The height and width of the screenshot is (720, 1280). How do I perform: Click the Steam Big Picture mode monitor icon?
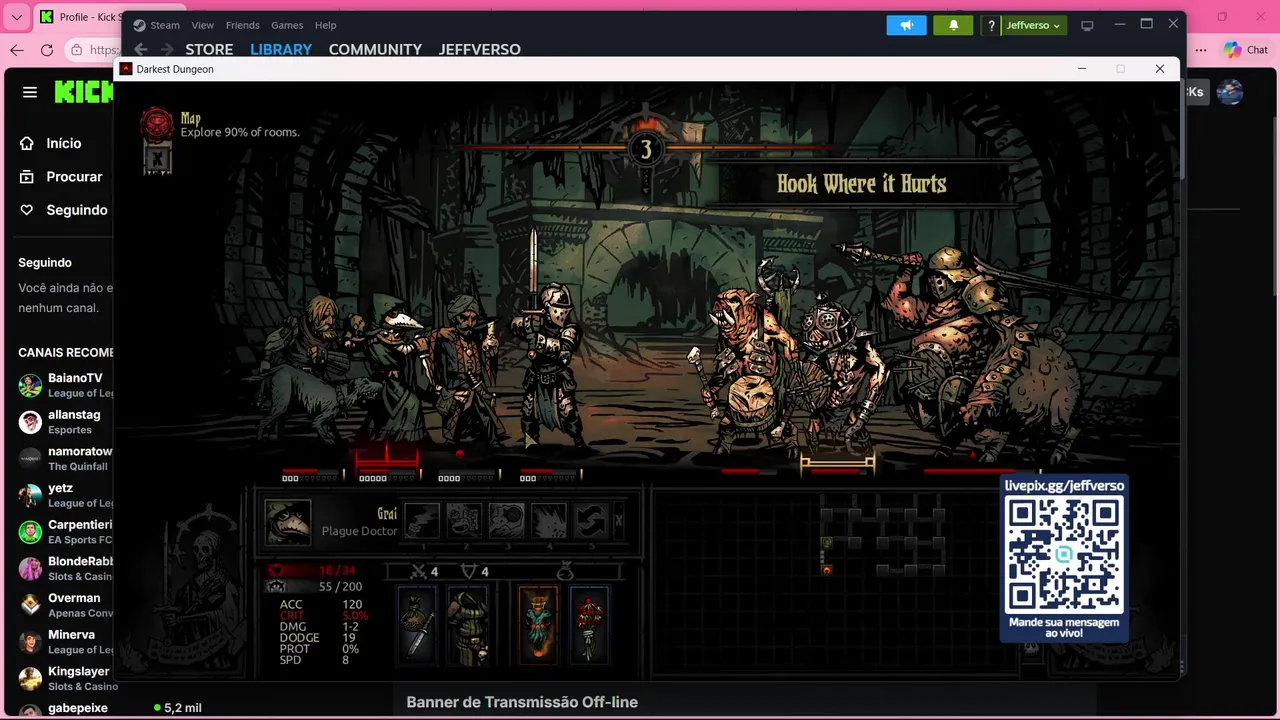point(1088,25)
